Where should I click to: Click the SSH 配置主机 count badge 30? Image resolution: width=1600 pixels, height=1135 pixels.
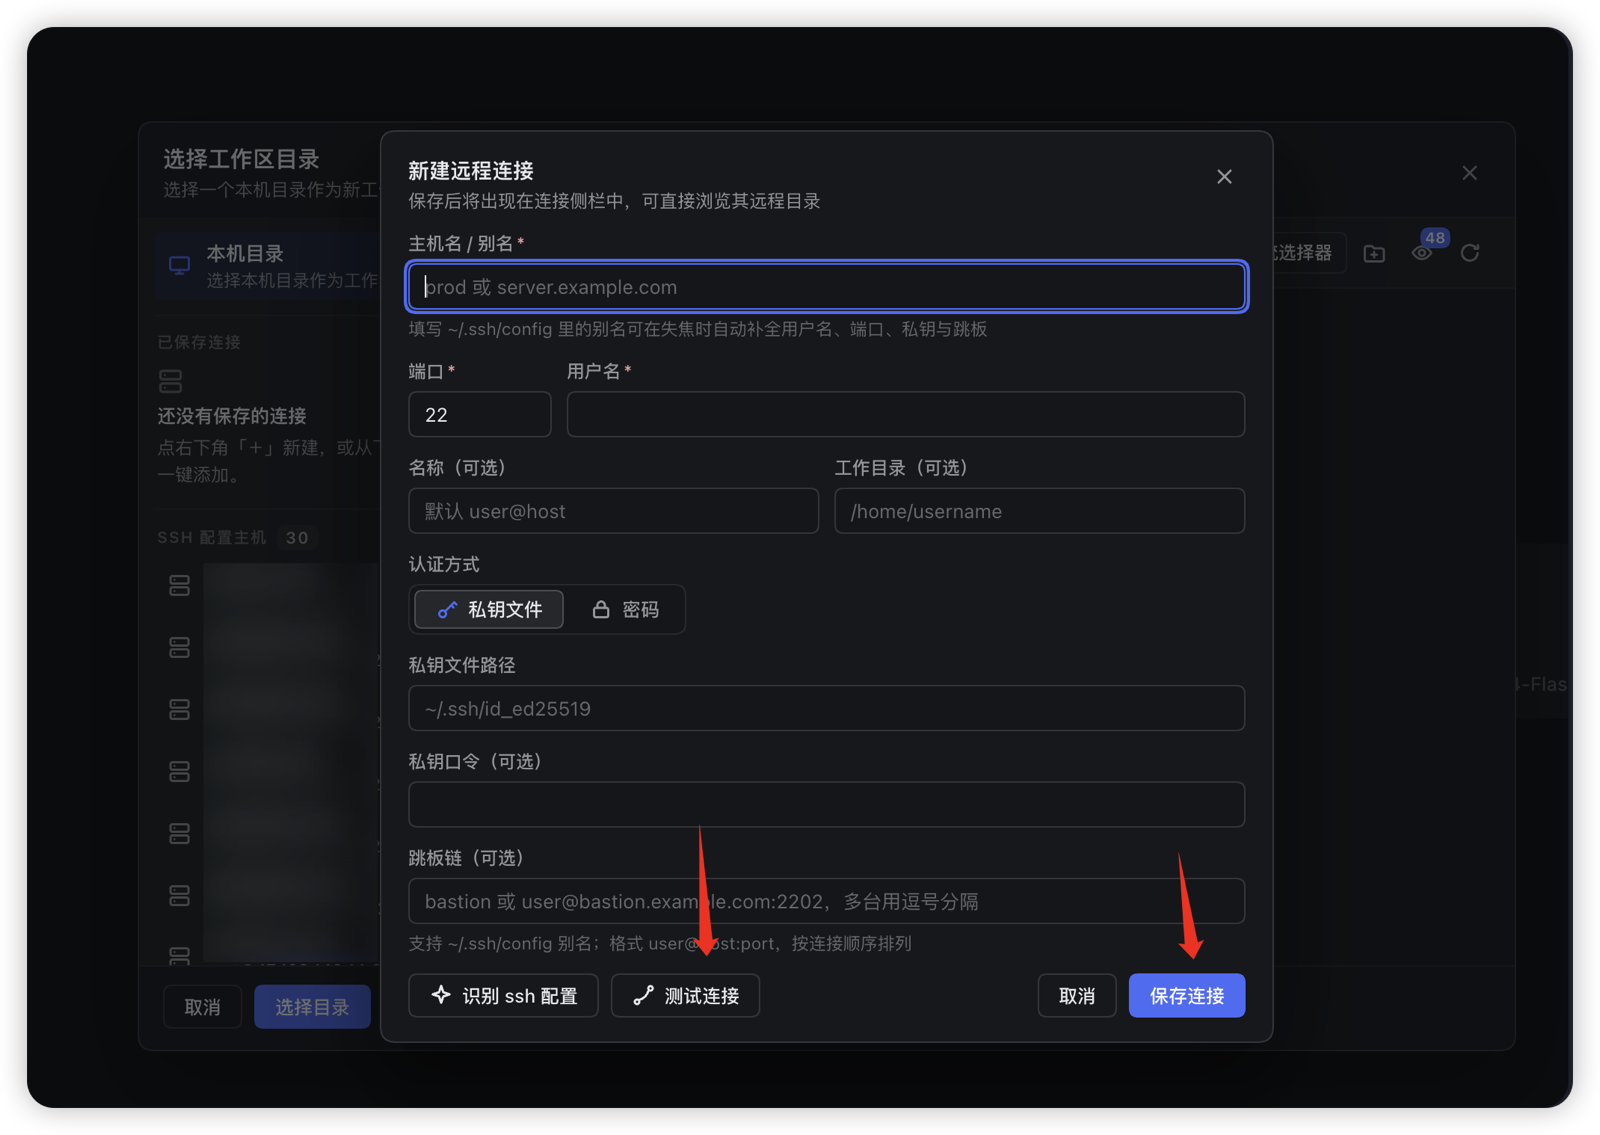pyautogui.click(x=297, y=538)
